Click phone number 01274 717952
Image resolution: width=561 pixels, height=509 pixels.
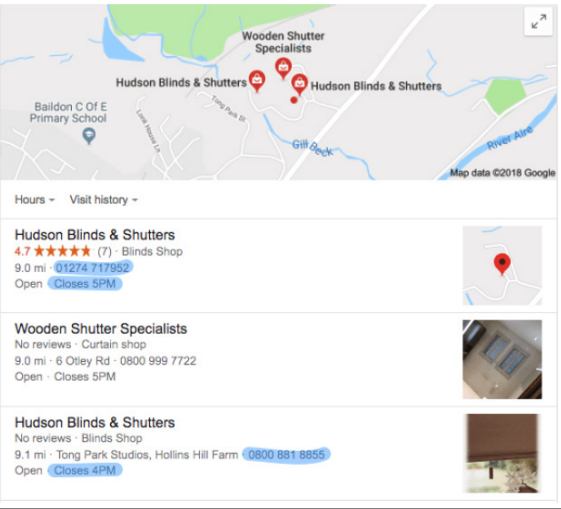pyautogui.click(x=92, y=268)
